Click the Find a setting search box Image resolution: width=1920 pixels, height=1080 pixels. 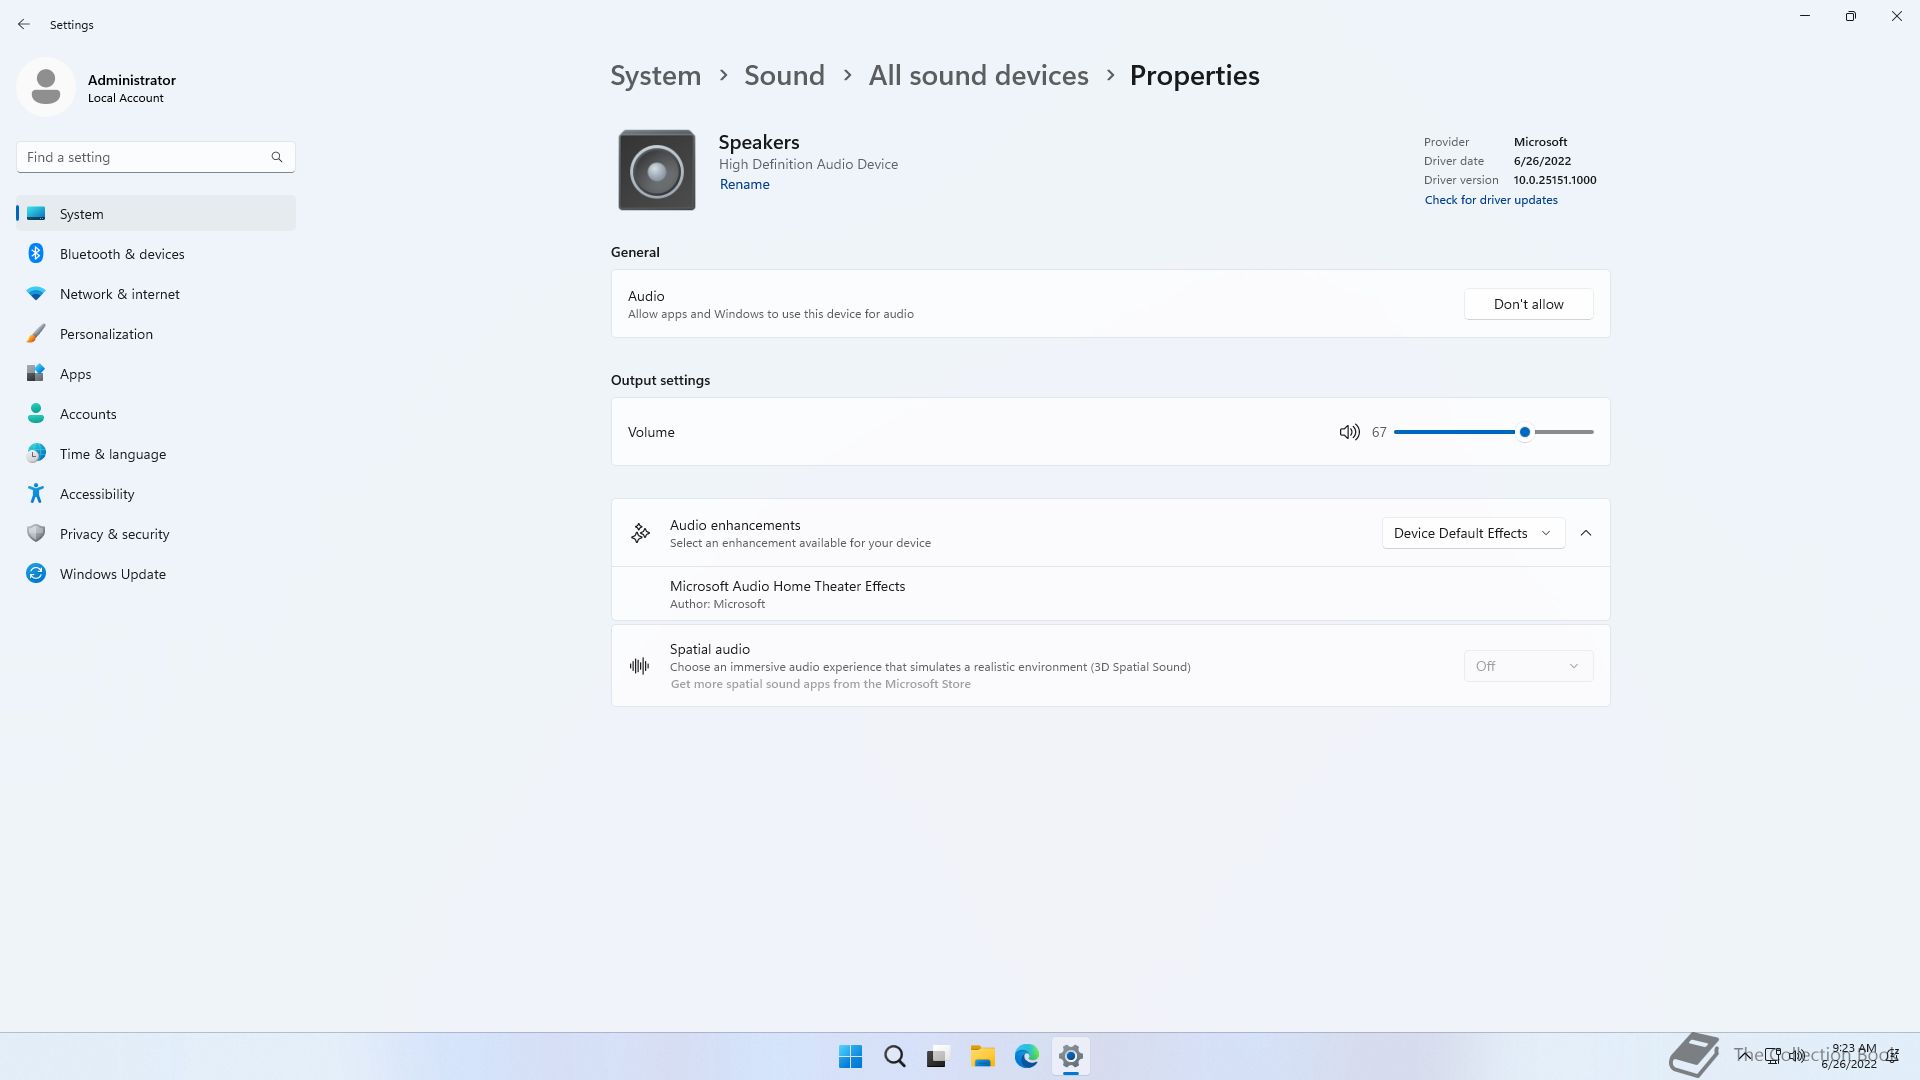[145, 157]
